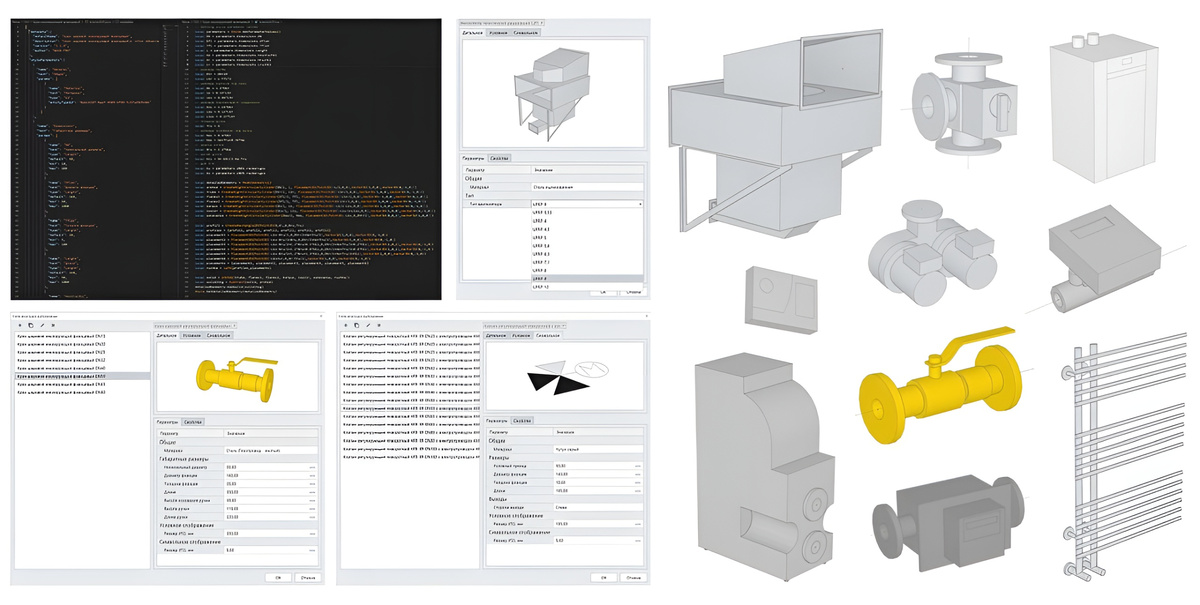The height and width of the screenshot is (605, 1200).
Task: Click the document title tab above the ball valve preview
Action: click(x=196, y=326)
